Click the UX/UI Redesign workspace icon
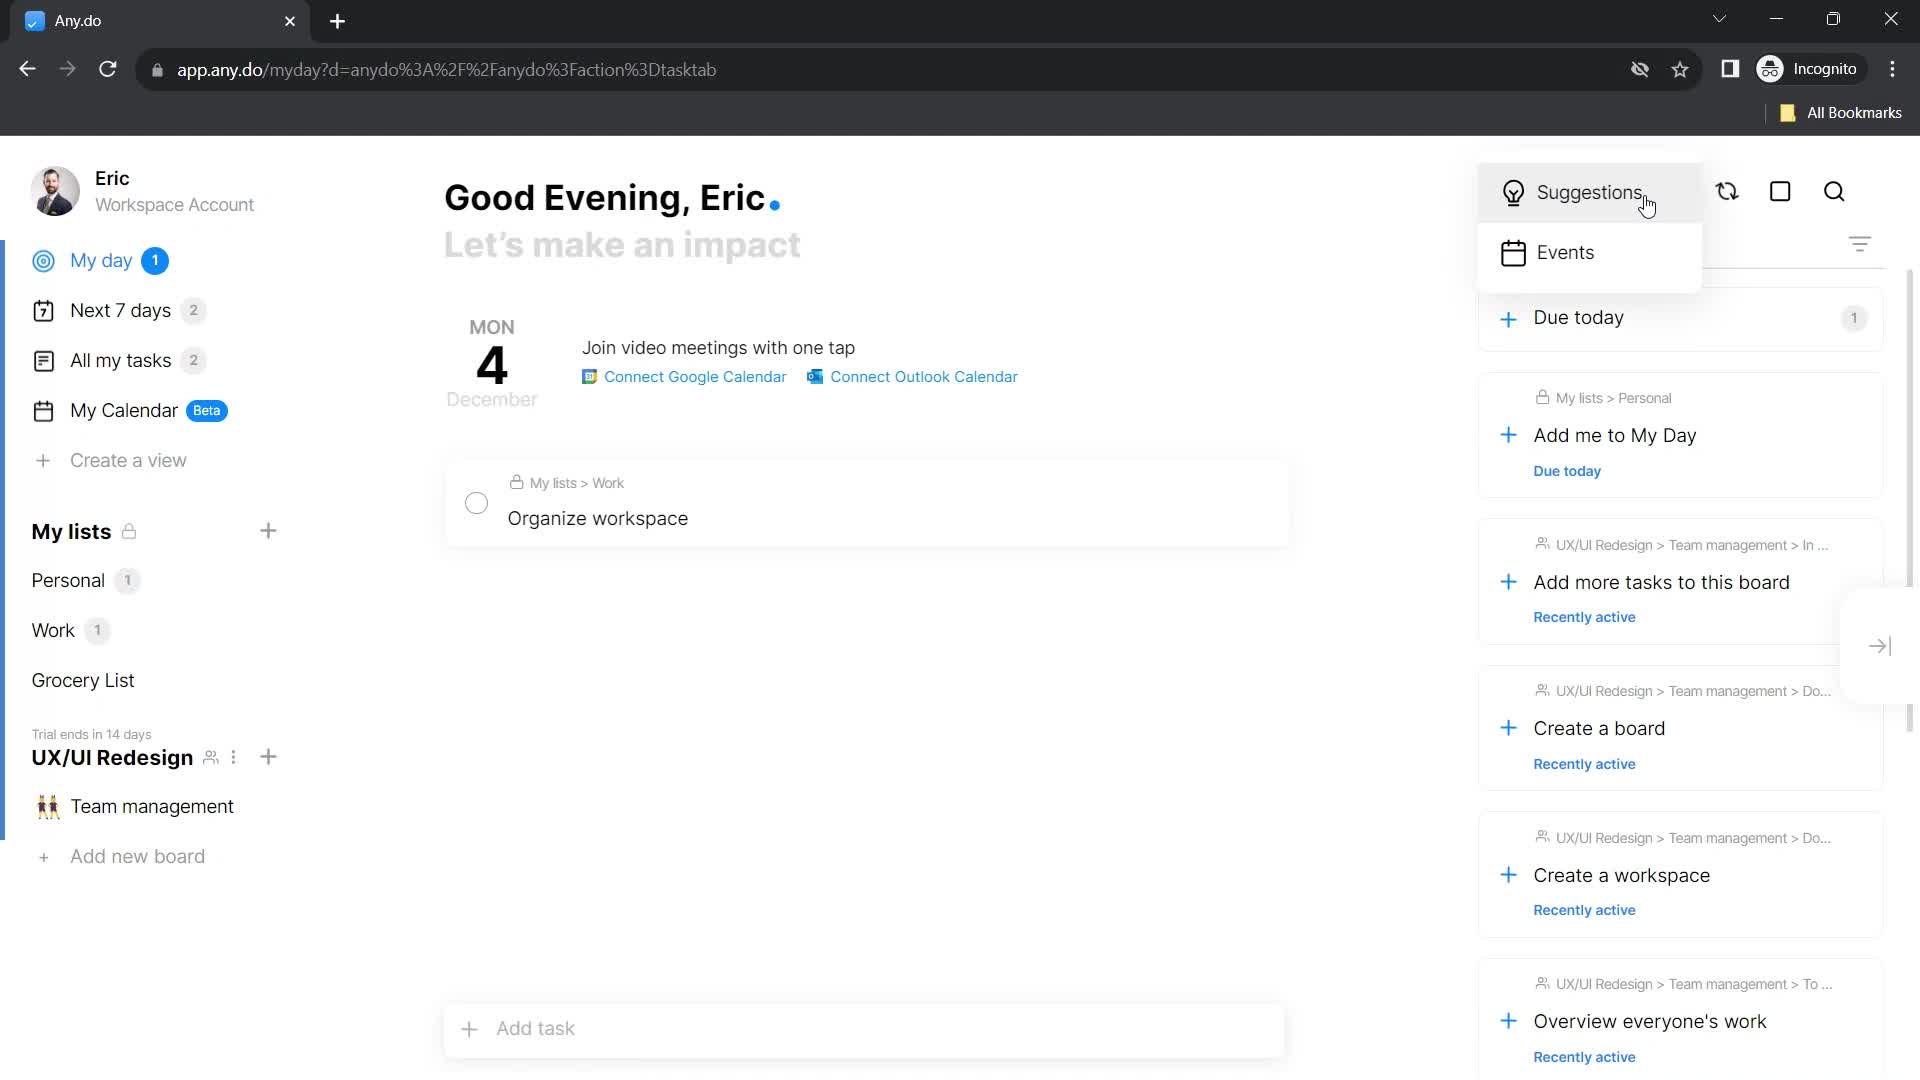The height and width of the screenshot is (1080, 1920). click(211, 757)
